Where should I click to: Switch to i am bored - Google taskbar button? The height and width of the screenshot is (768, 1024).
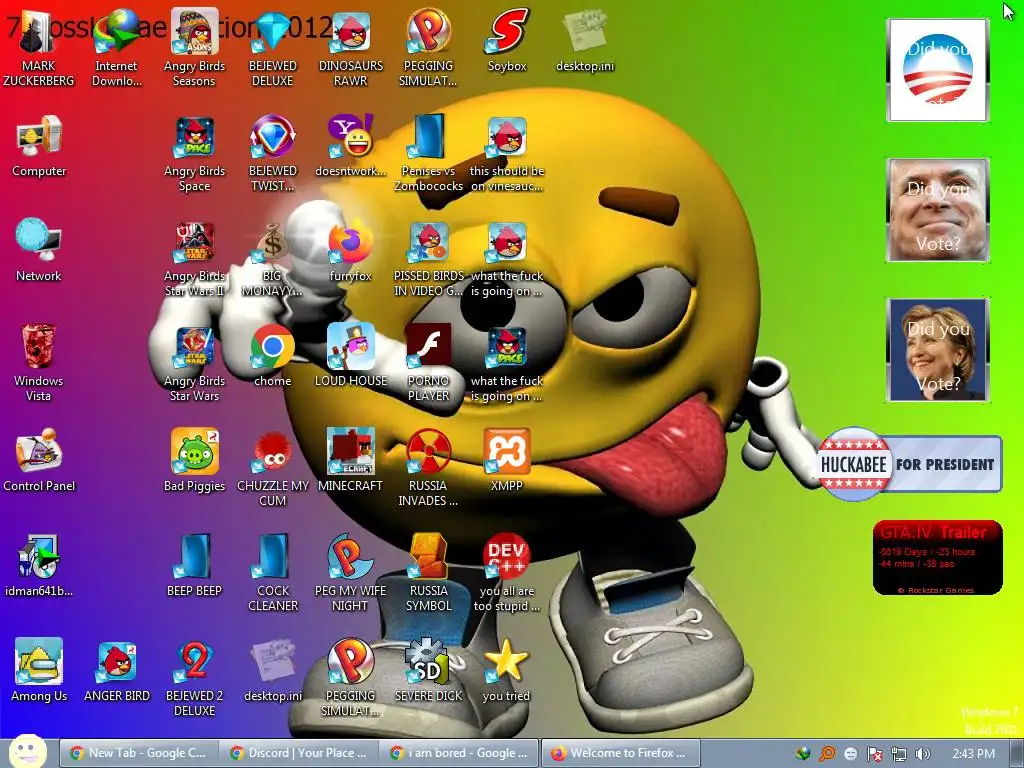459,753
